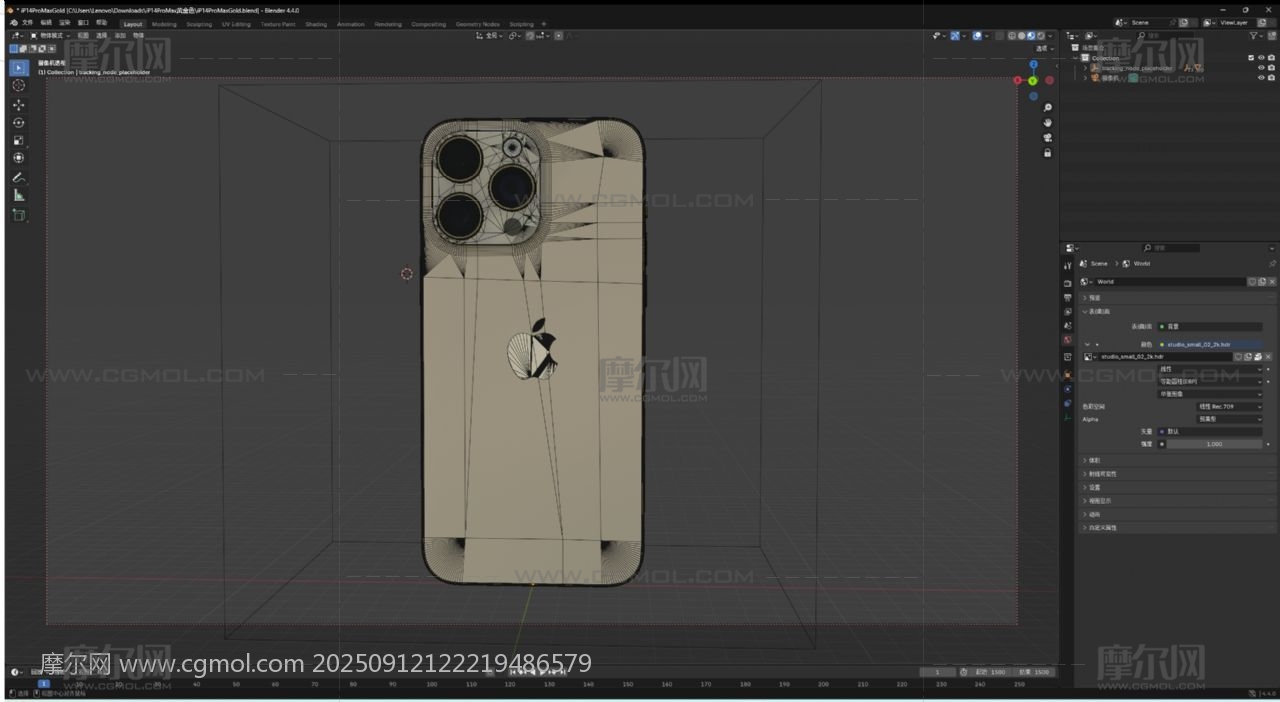Open the Scene properties tab icon
The image size is (1280, 702).
(1068, 325)
